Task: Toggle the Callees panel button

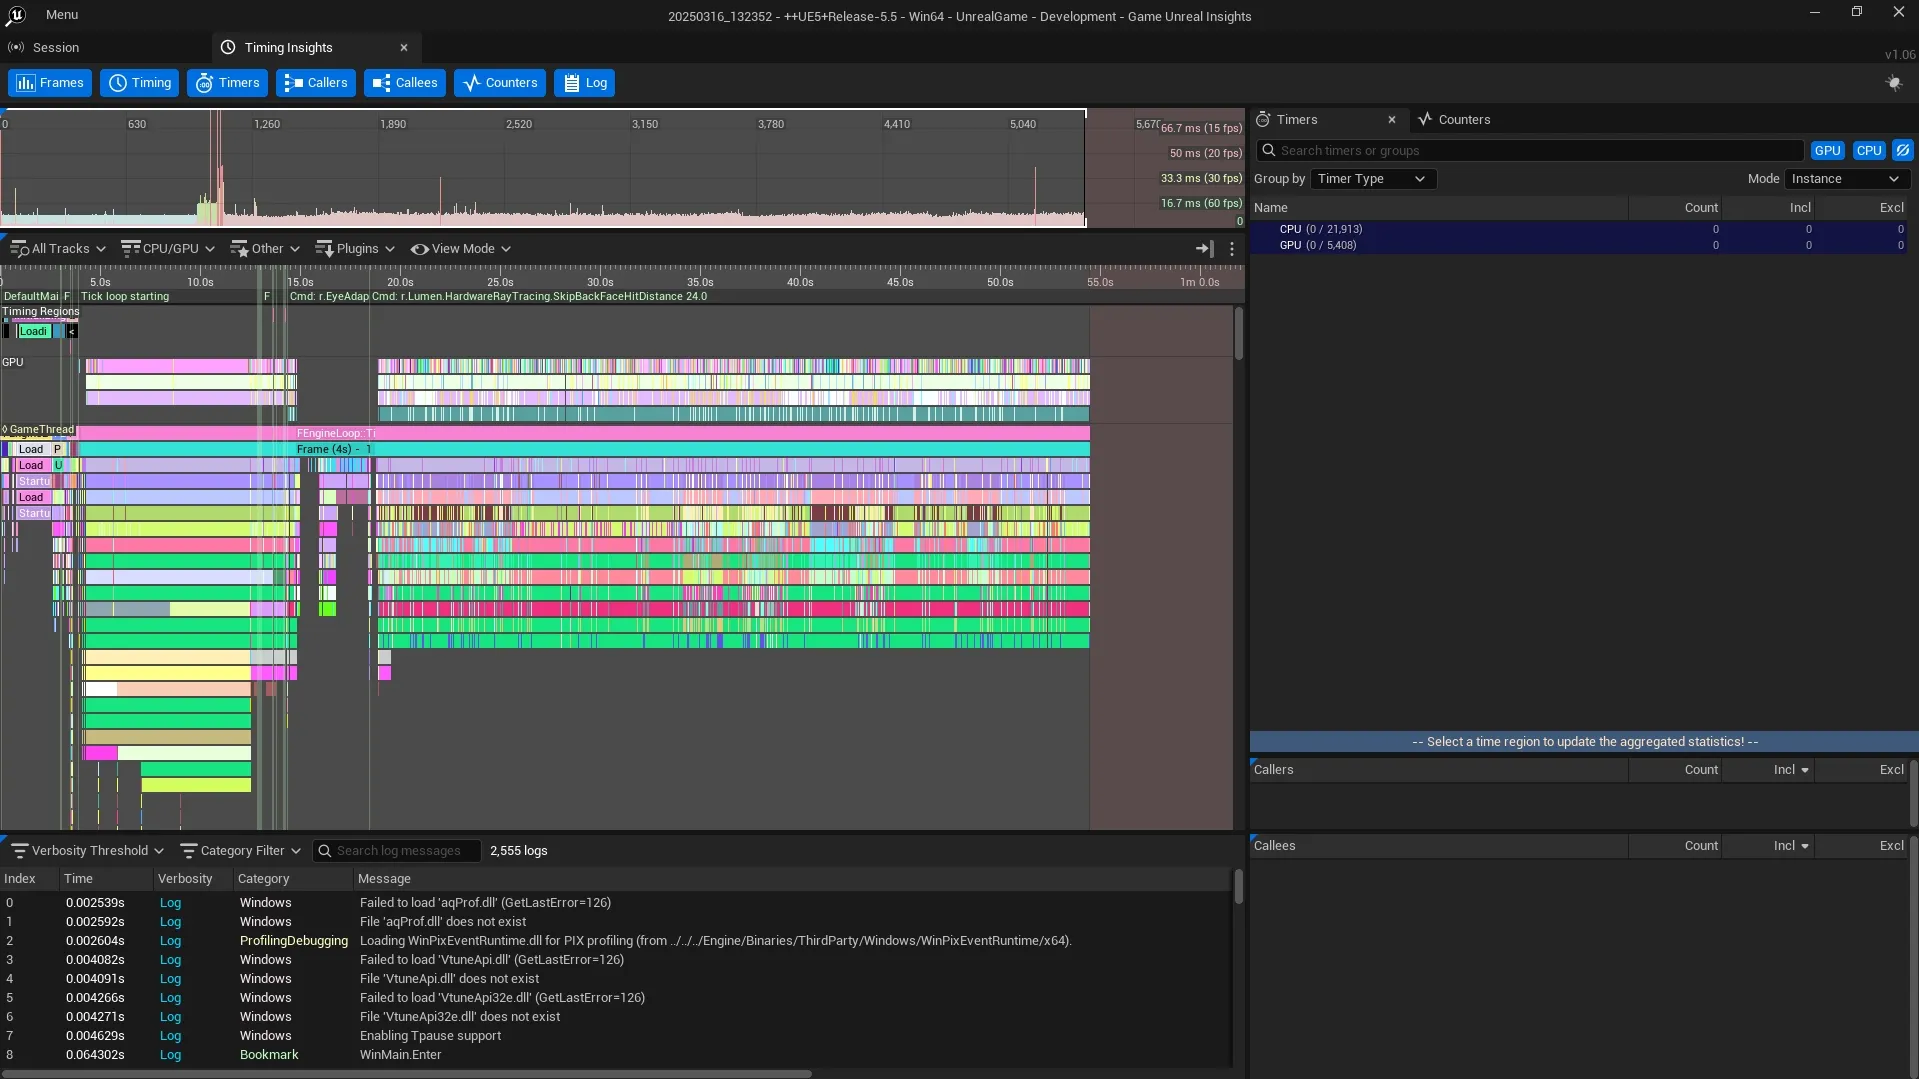Action: point(405,83)
